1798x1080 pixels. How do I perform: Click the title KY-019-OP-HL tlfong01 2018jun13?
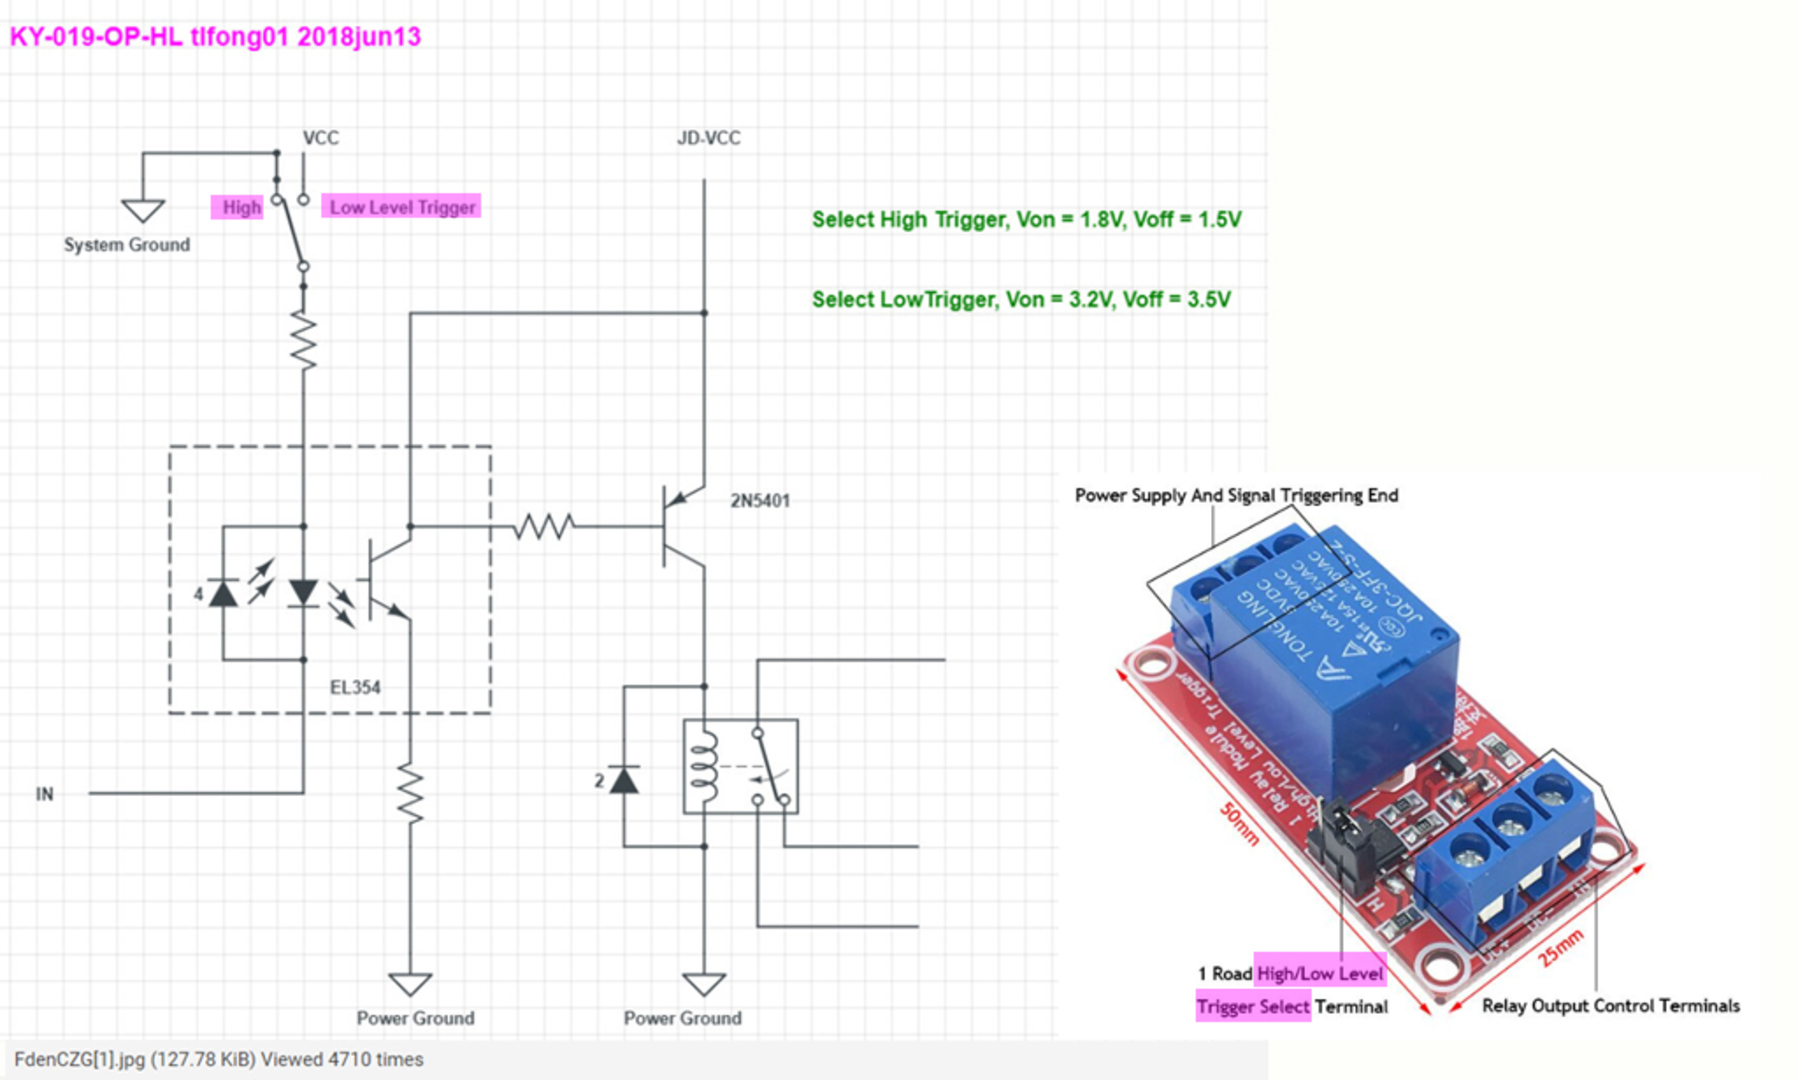coord(215,37)
